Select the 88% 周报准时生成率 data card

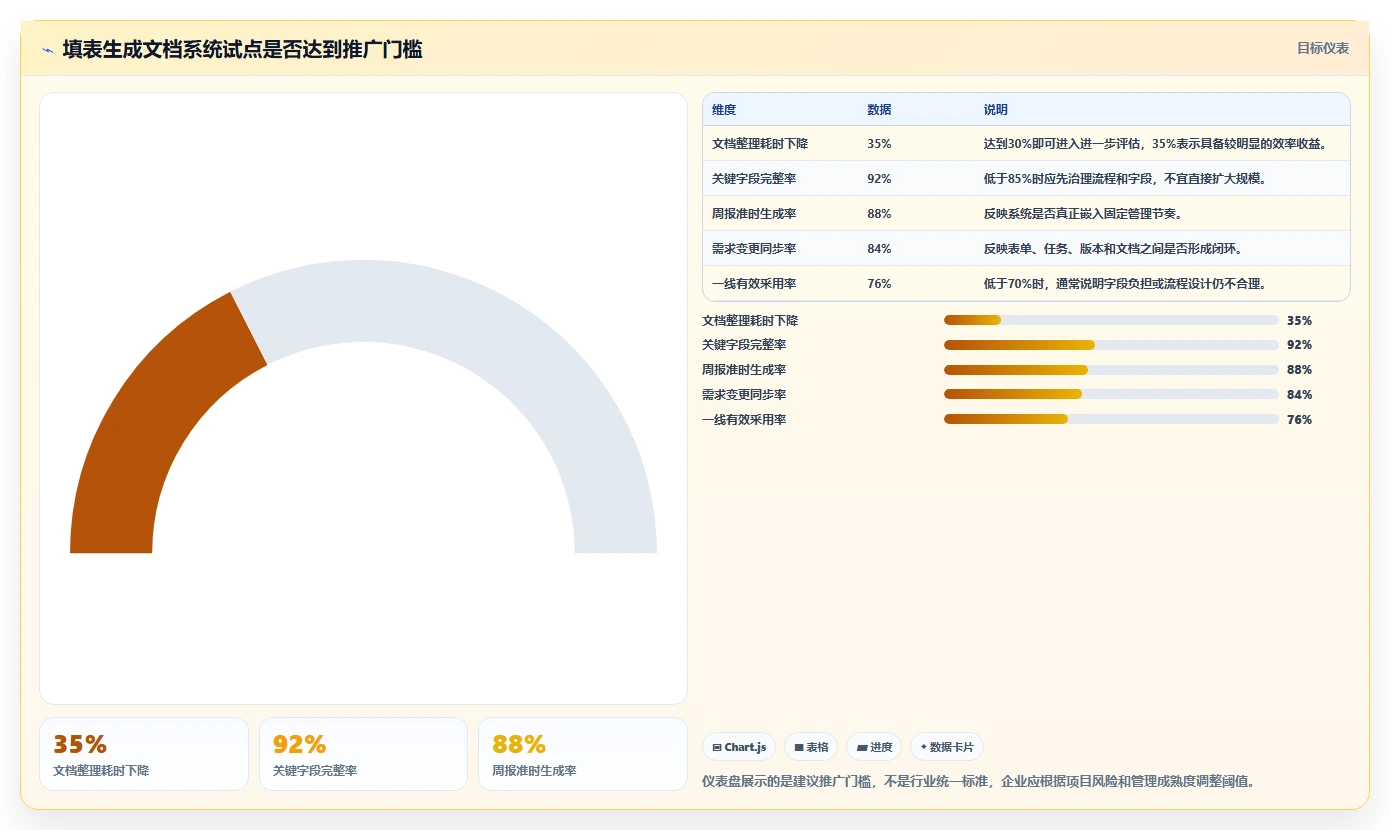583,754
